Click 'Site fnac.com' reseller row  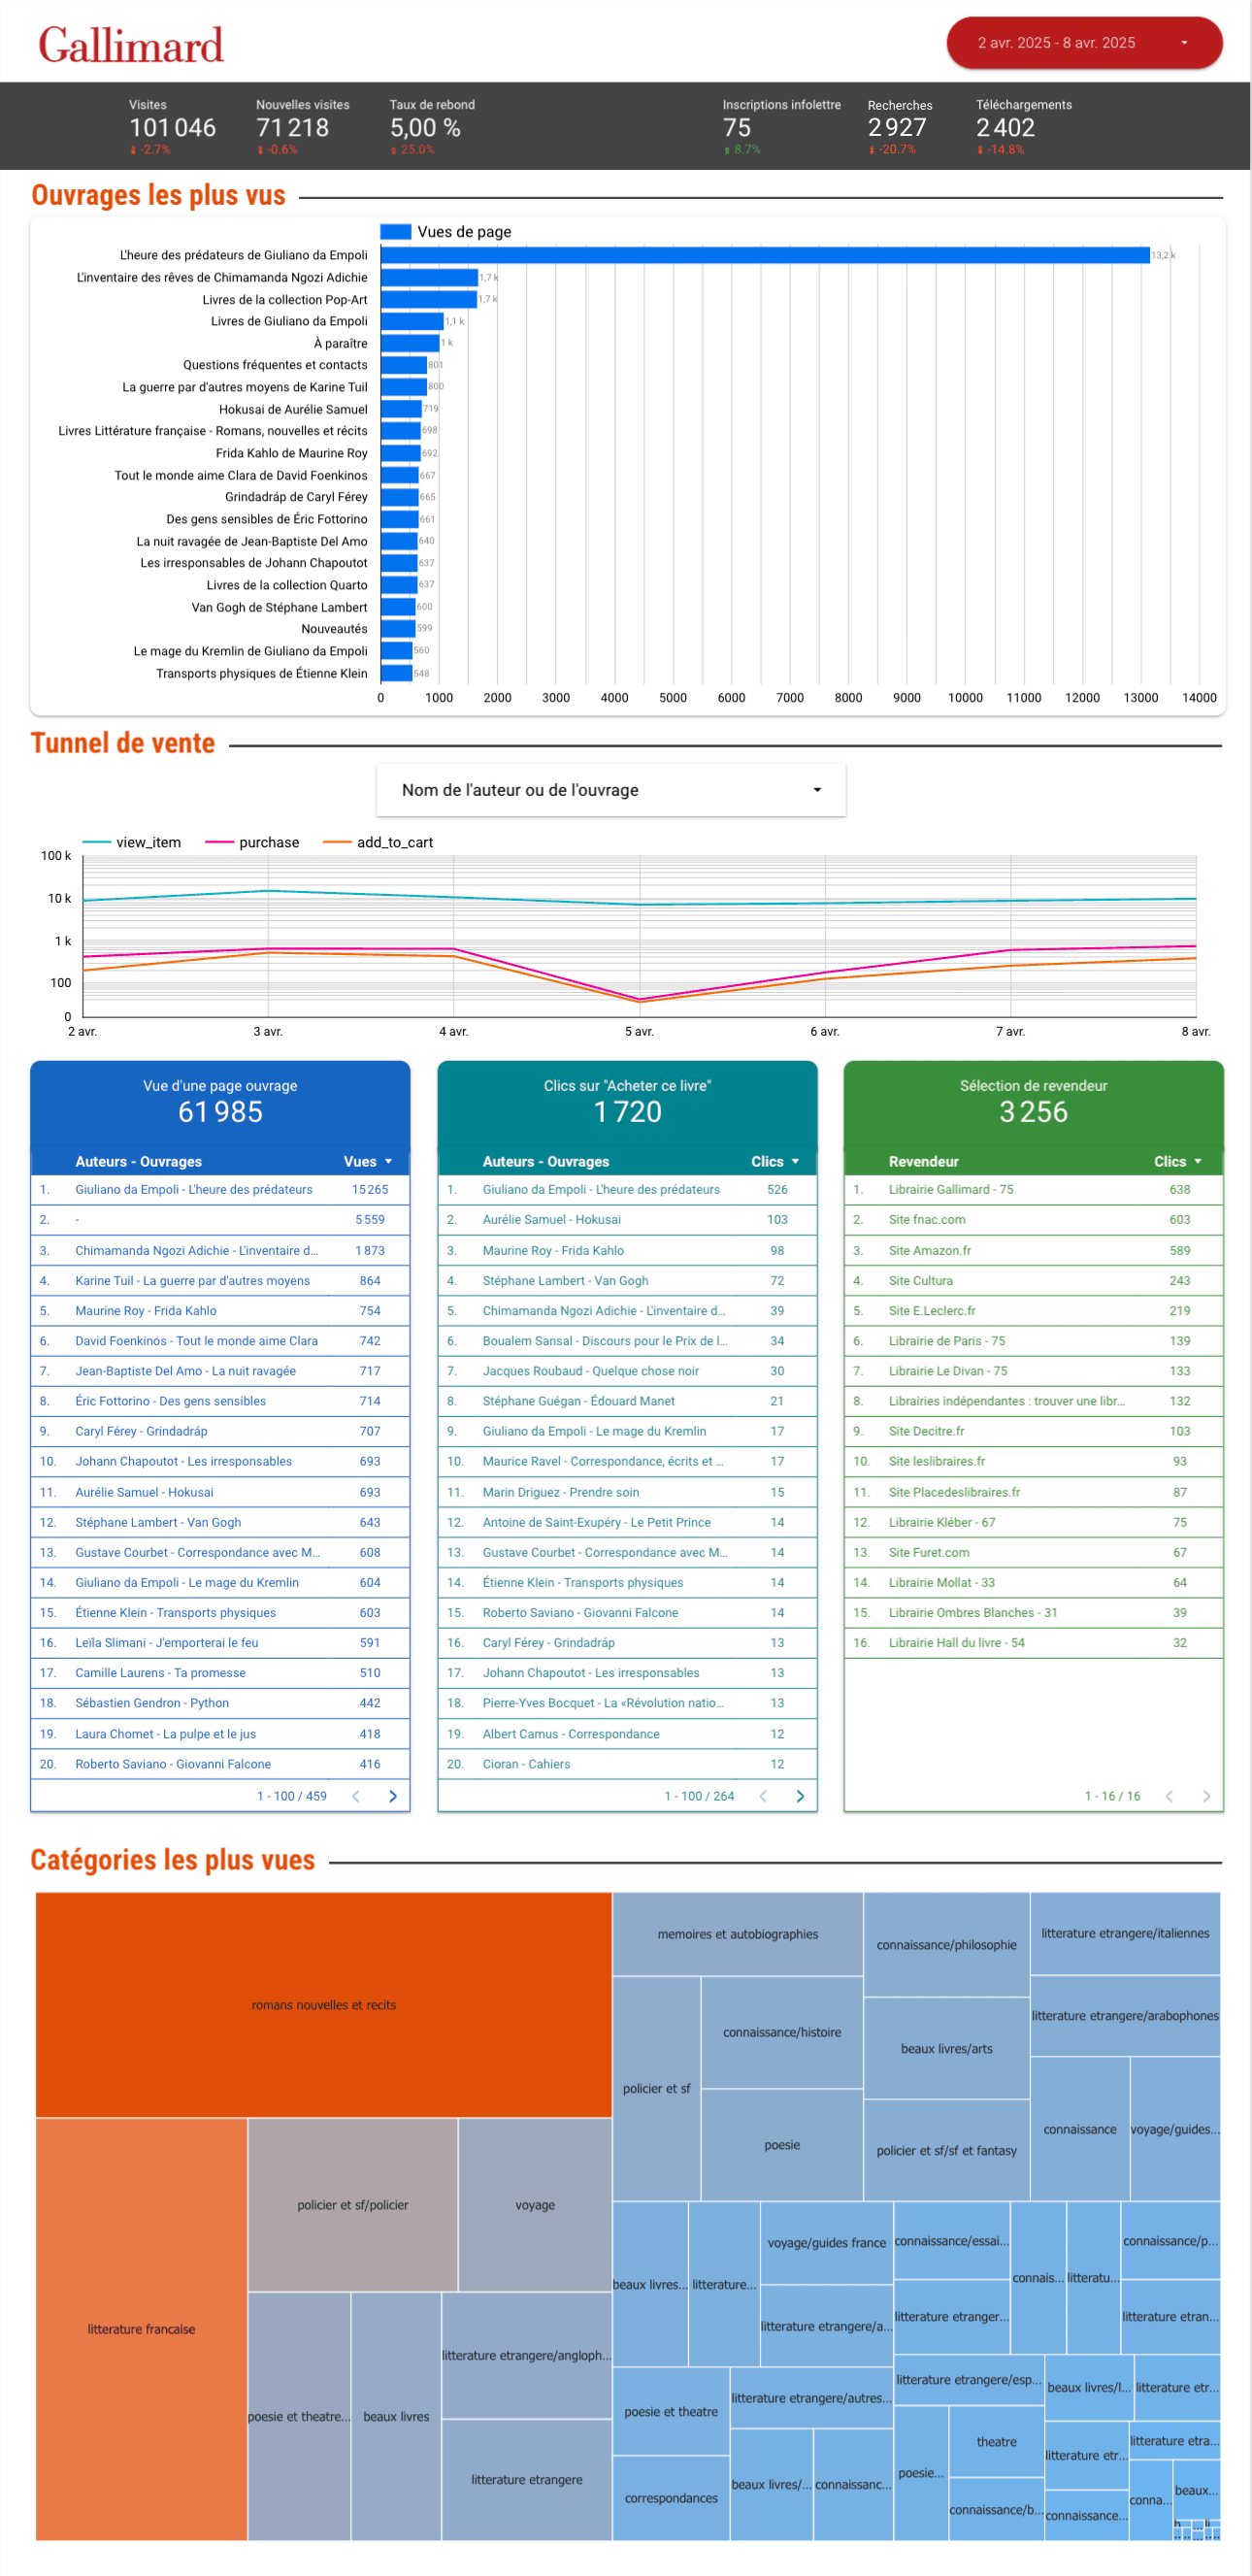pyautogui.click(x=1033, y=1219)
